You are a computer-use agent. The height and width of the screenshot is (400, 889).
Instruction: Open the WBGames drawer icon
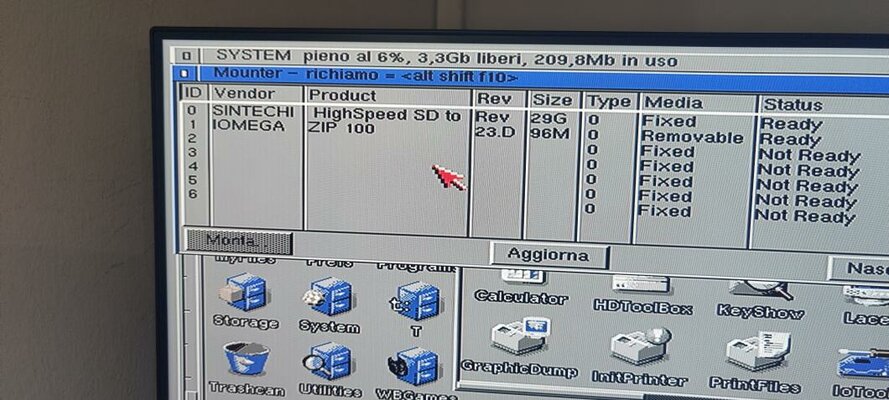pos(413,367)
